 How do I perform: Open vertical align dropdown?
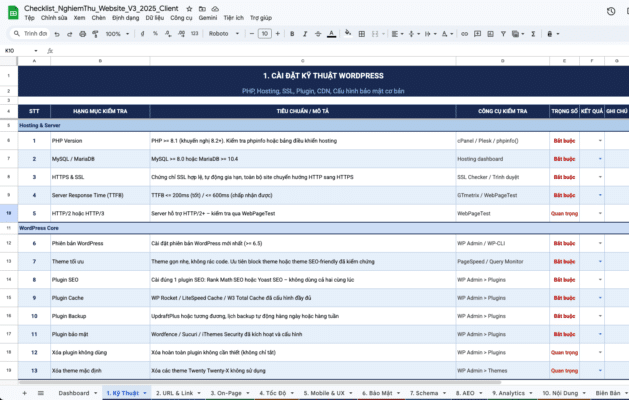[414, 34]
